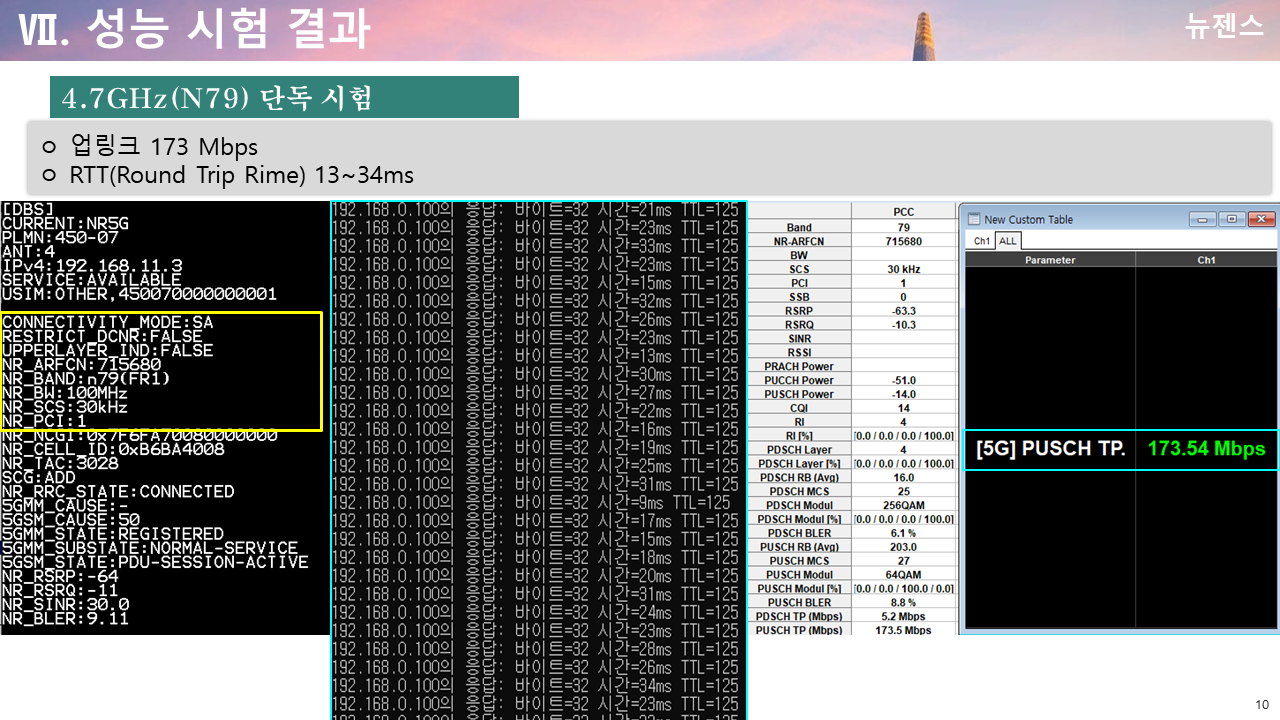Switch to the Ch1 tab
The width and height of the screenshot is (1280, 720).
pyautogui.click(x=981, y=240)
